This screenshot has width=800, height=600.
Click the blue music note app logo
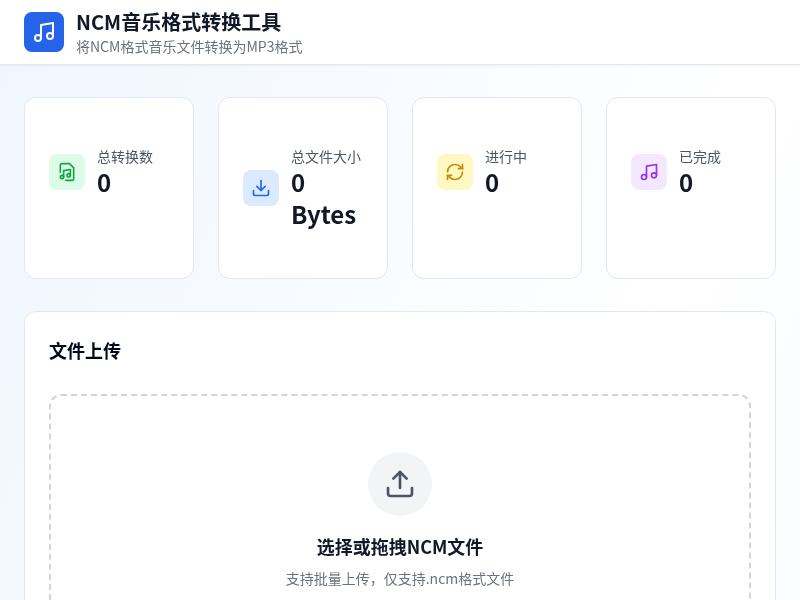tap(44, 32)
